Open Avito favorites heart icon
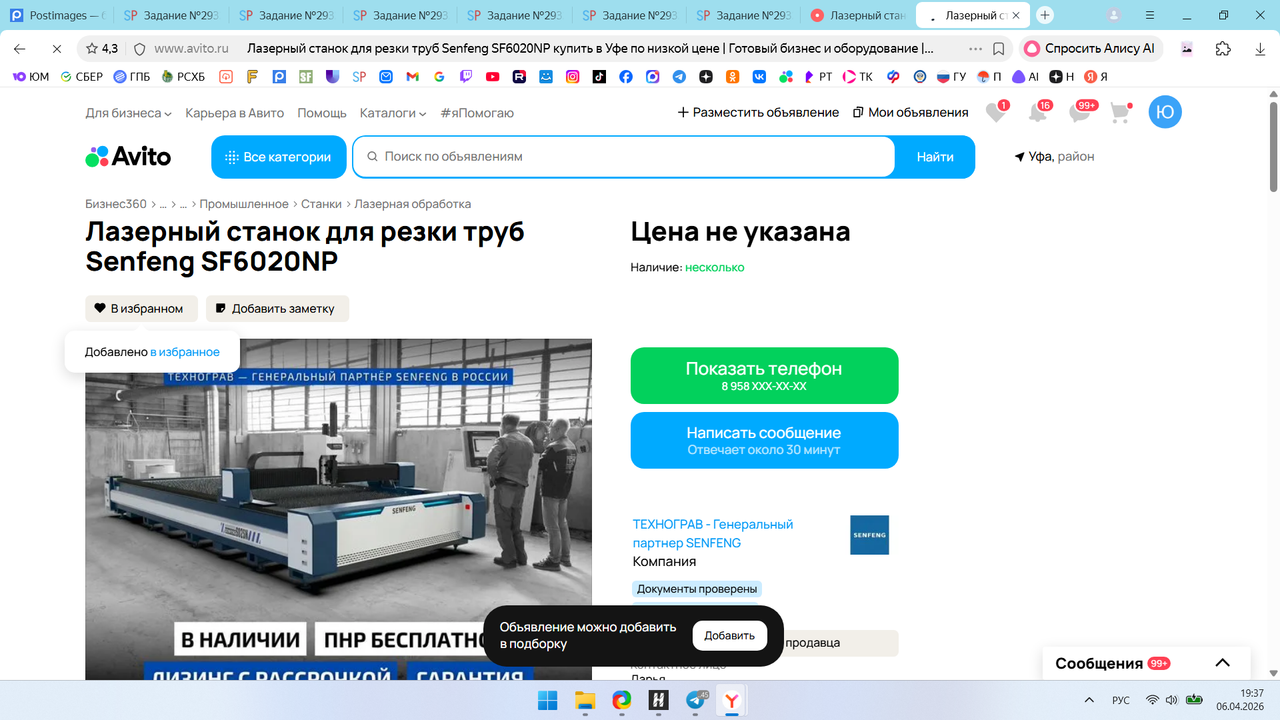The image size is (1280, 720). coord(996,112)
